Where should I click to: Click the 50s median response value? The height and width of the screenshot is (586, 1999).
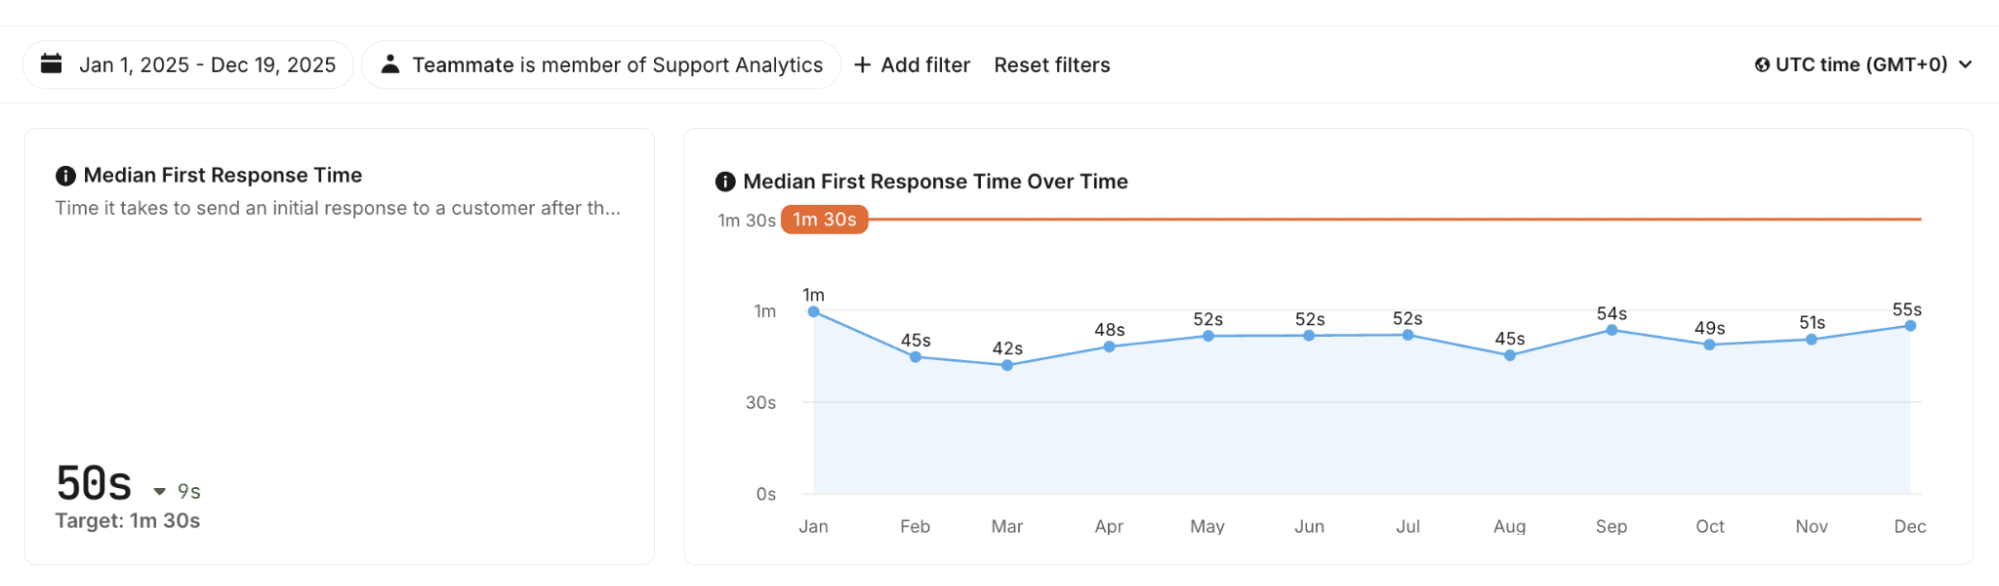tap(94, 484)
